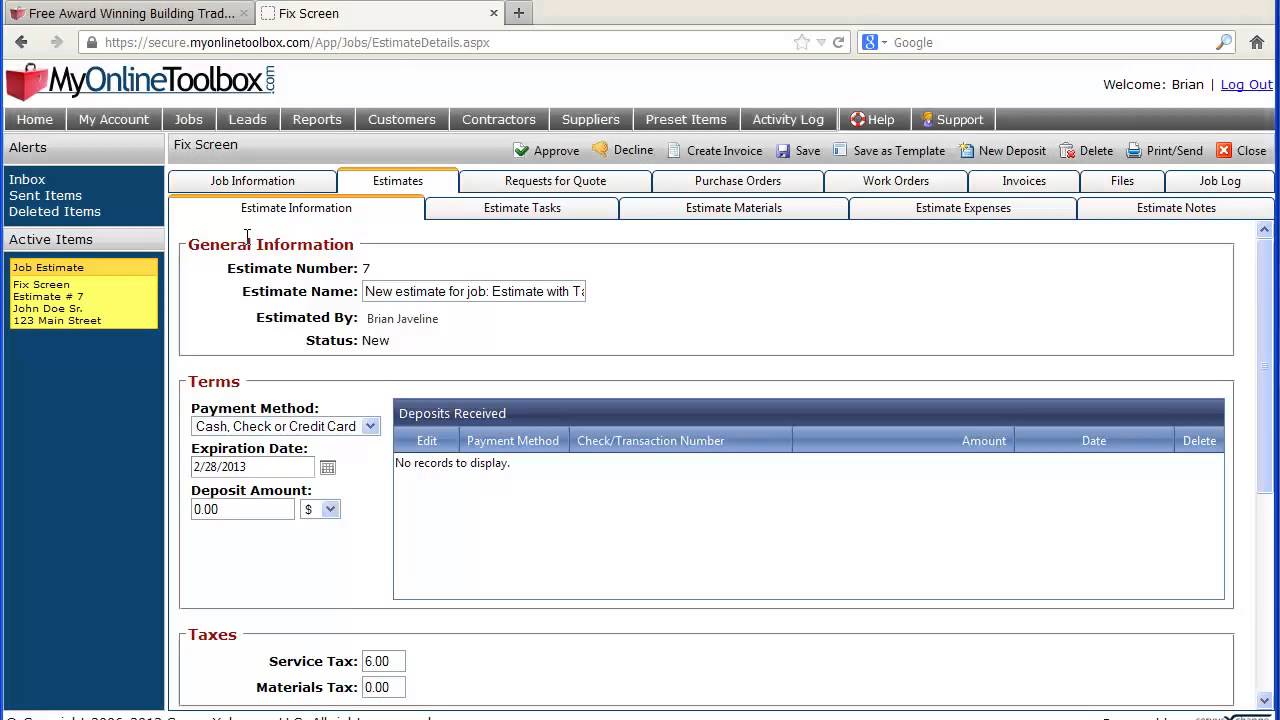Open the Estimate Notes sub-tab
This screenshot has height=720, width=1280.
[1176, 208]
